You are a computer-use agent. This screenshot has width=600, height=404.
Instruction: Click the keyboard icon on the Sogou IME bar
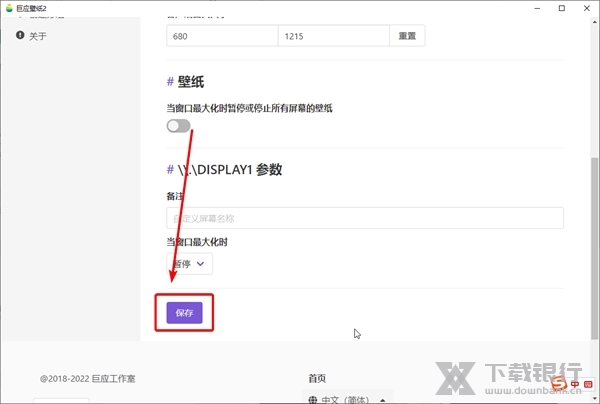(x=588, y=384)
